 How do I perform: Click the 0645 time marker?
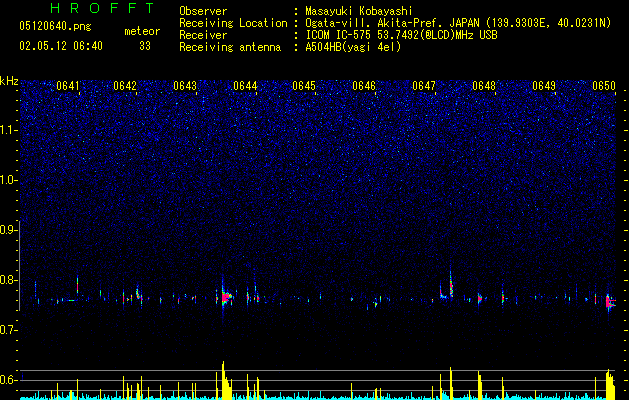304,86
